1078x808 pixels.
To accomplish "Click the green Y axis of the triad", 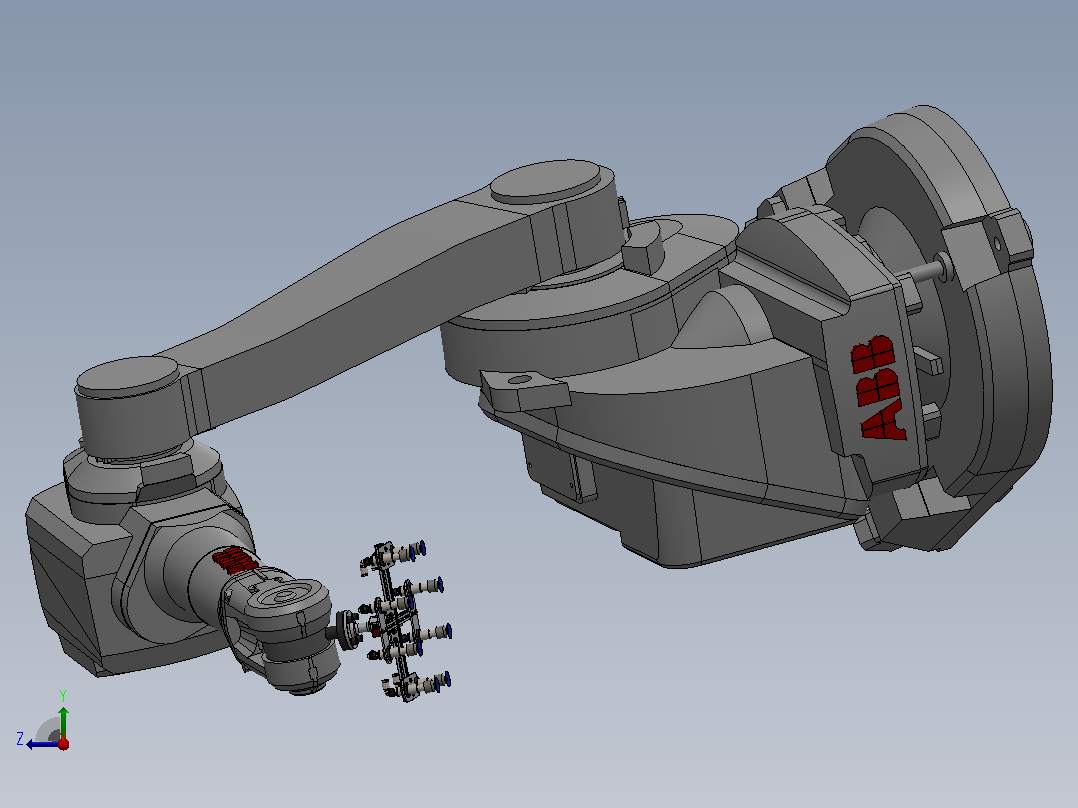I will (63, 722).
